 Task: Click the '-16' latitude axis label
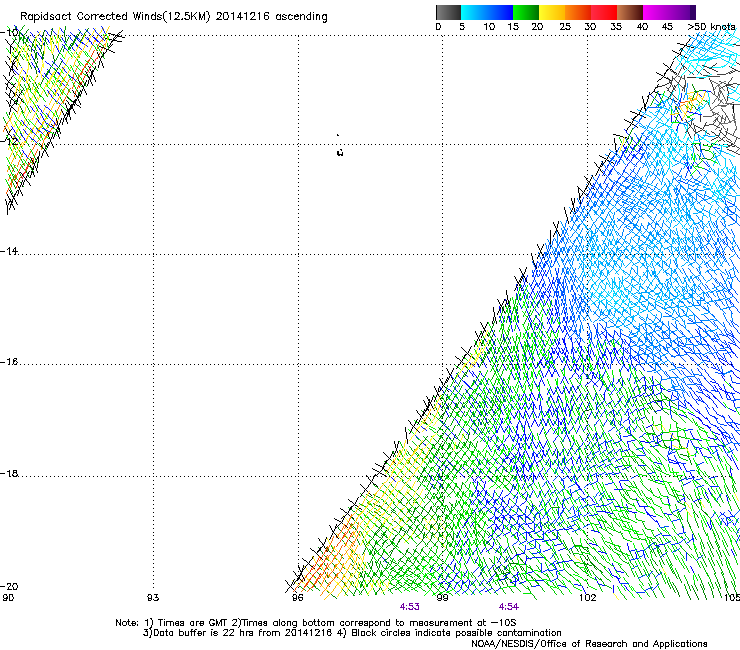click(9, 362)
